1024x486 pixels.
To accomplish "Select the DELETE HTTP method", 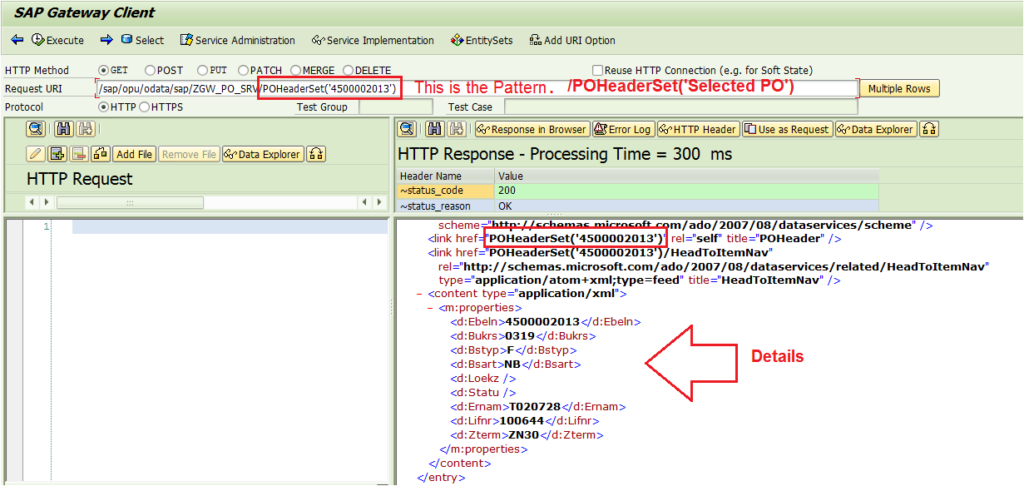I will pos(347,70).
